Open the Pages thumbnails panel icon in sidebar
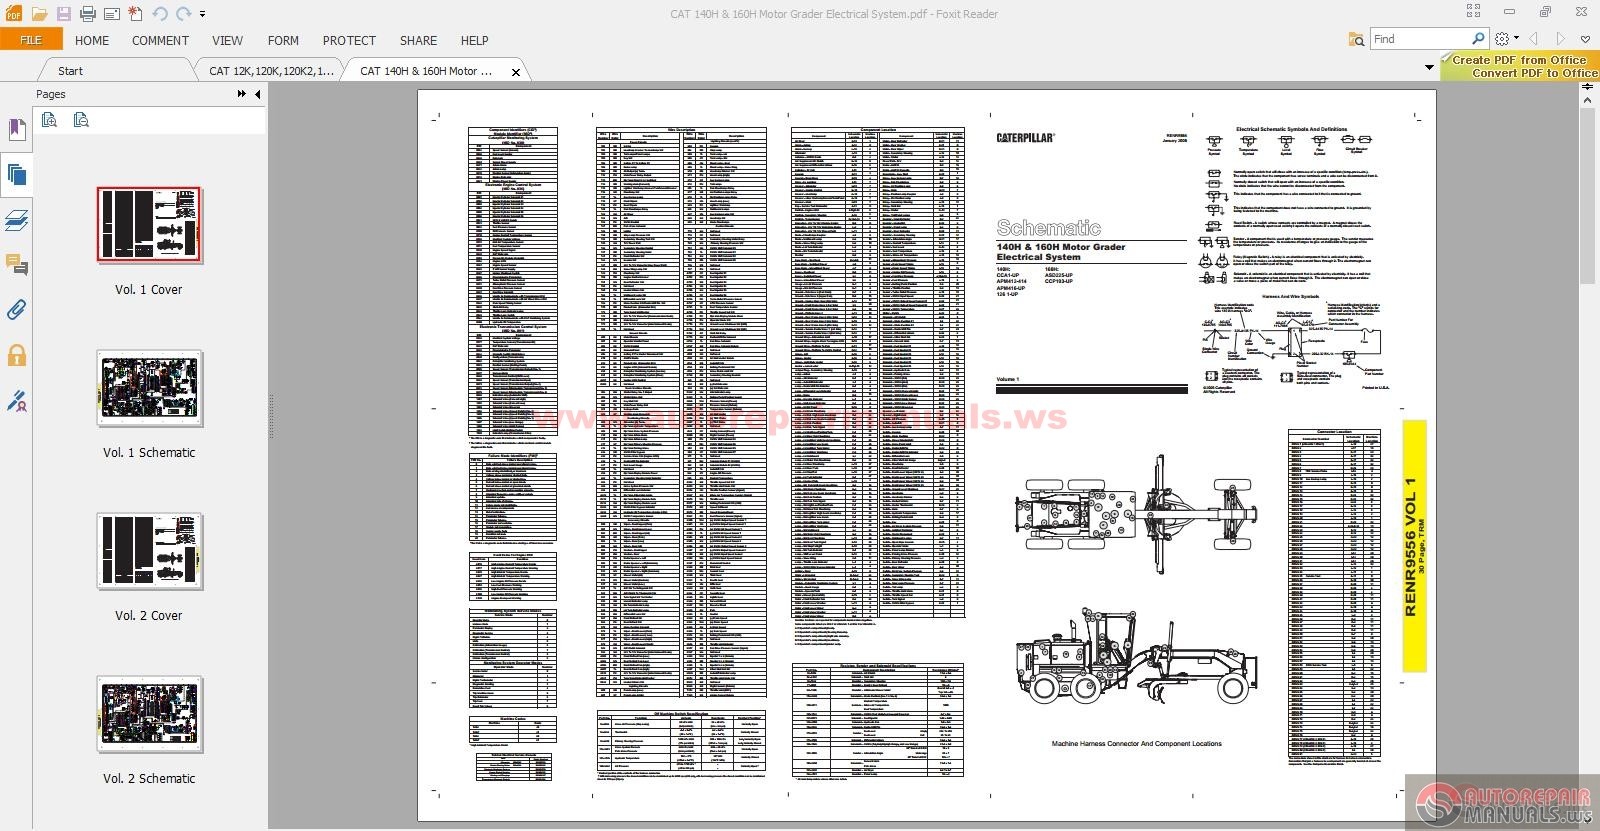 16,176
